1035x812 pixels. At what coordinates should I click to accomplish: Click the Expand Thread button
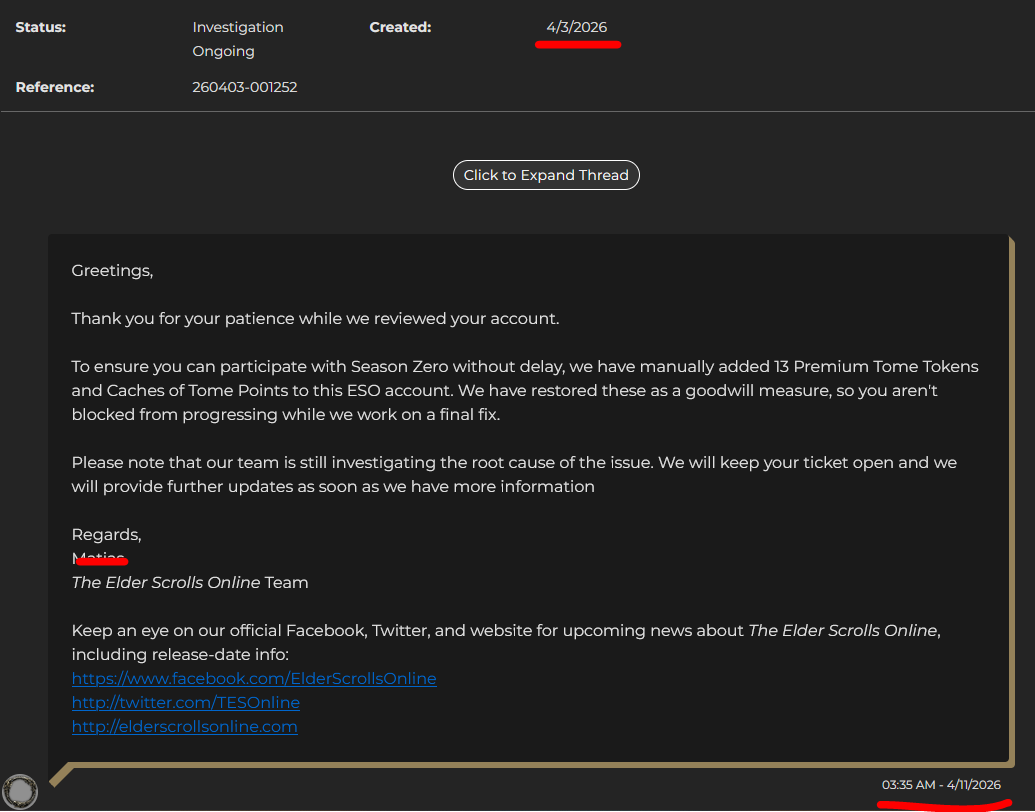546,175
